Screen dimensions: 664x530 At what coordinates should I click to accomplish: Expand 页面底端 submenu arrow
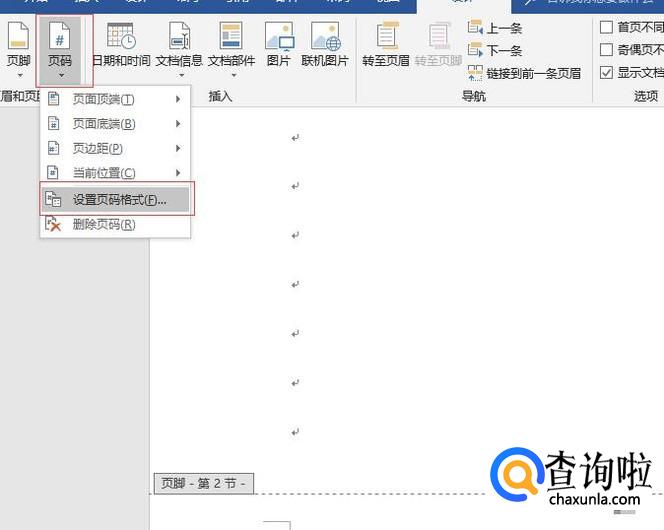(x=178, y=124)
